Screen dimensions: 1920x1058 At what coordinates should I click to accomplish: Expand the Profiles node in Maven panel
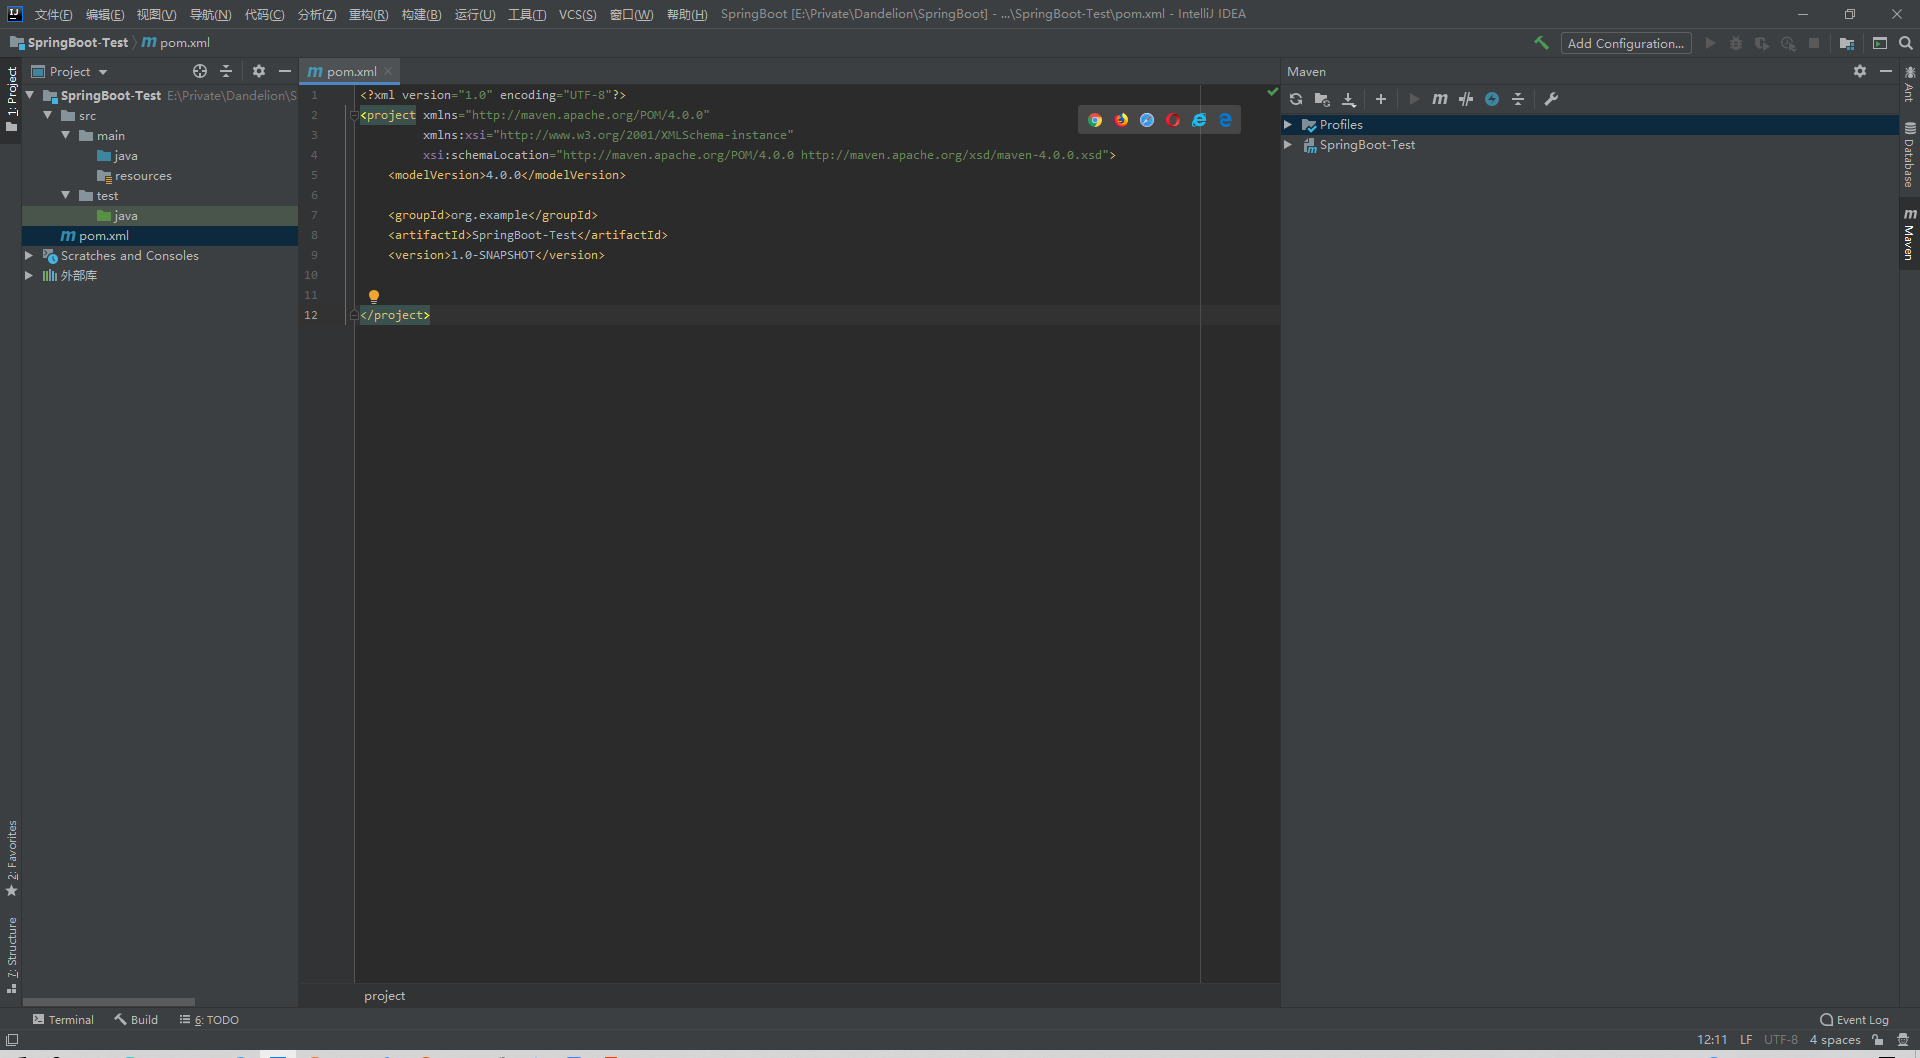(x=1288, y=125)
